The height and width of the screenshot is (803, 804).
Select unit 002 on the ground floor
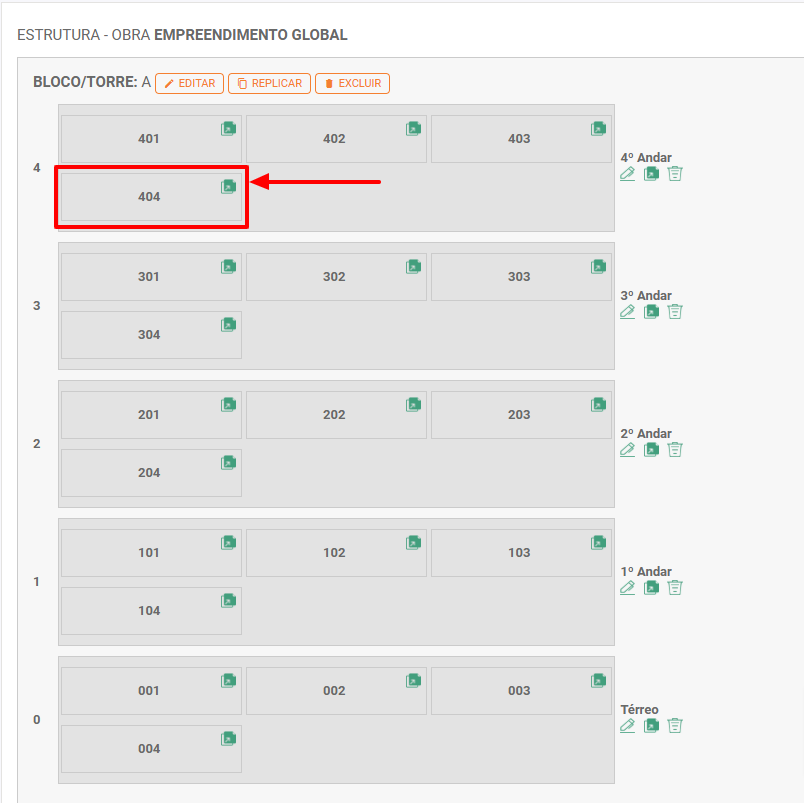pos(334,691)
